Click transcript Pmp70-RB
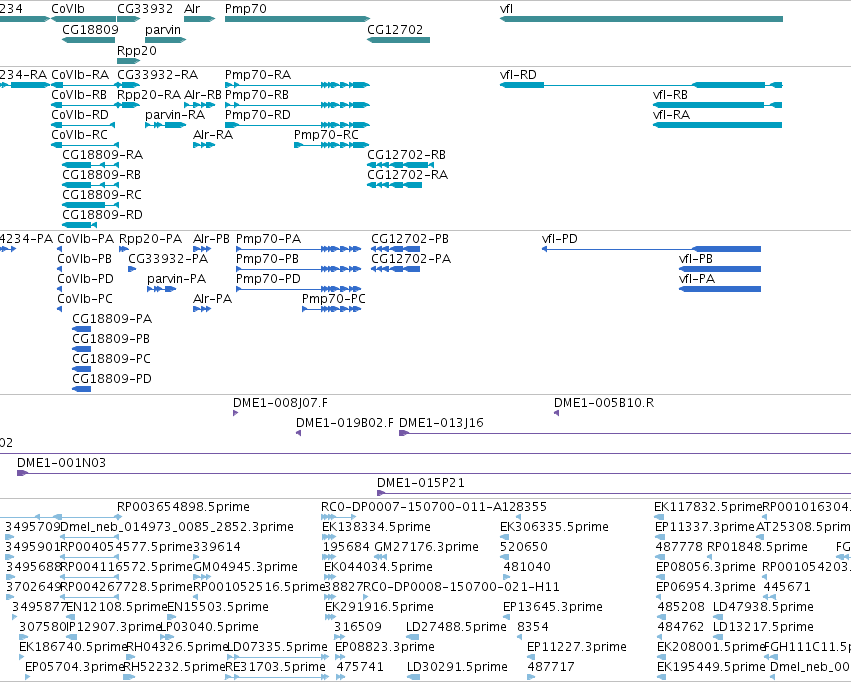This screenshot has width=851, height=682. pos(297,105)
